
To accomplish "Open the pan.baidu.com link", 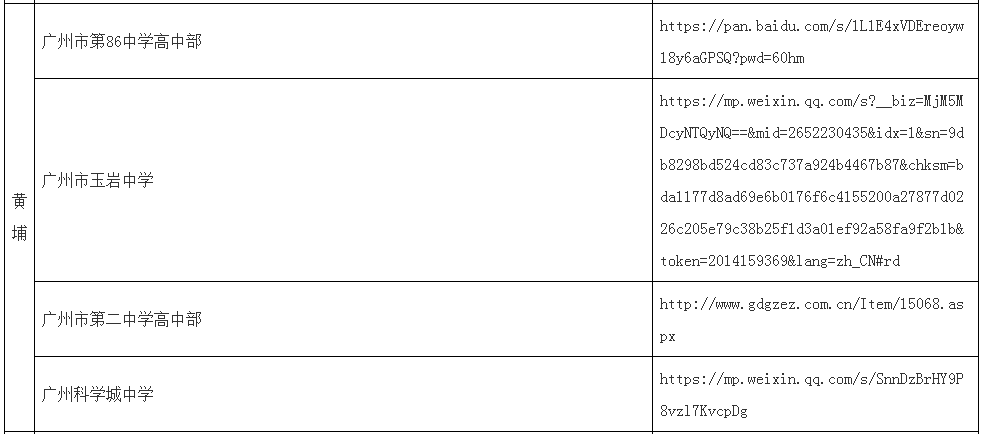I will (x=811, y=27).
